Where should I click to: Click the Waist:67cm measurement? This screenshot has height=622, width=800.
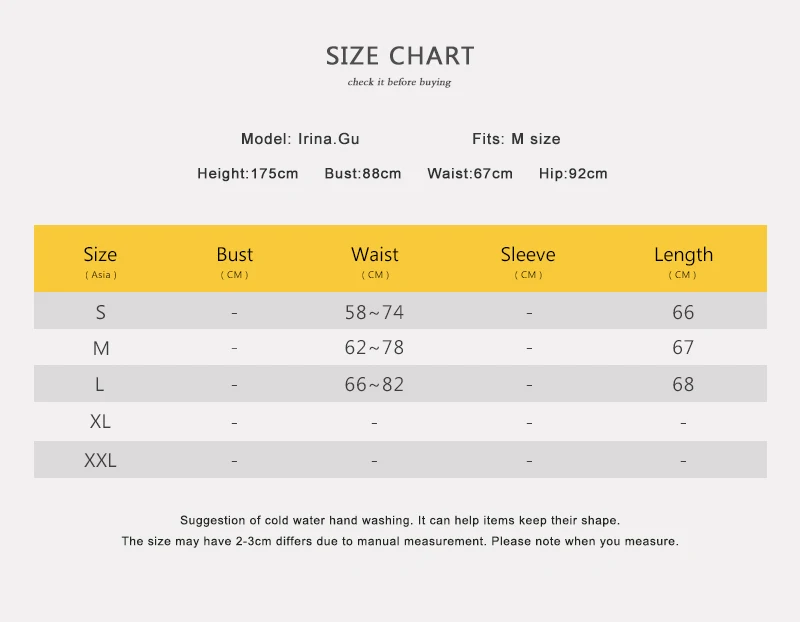470,173
